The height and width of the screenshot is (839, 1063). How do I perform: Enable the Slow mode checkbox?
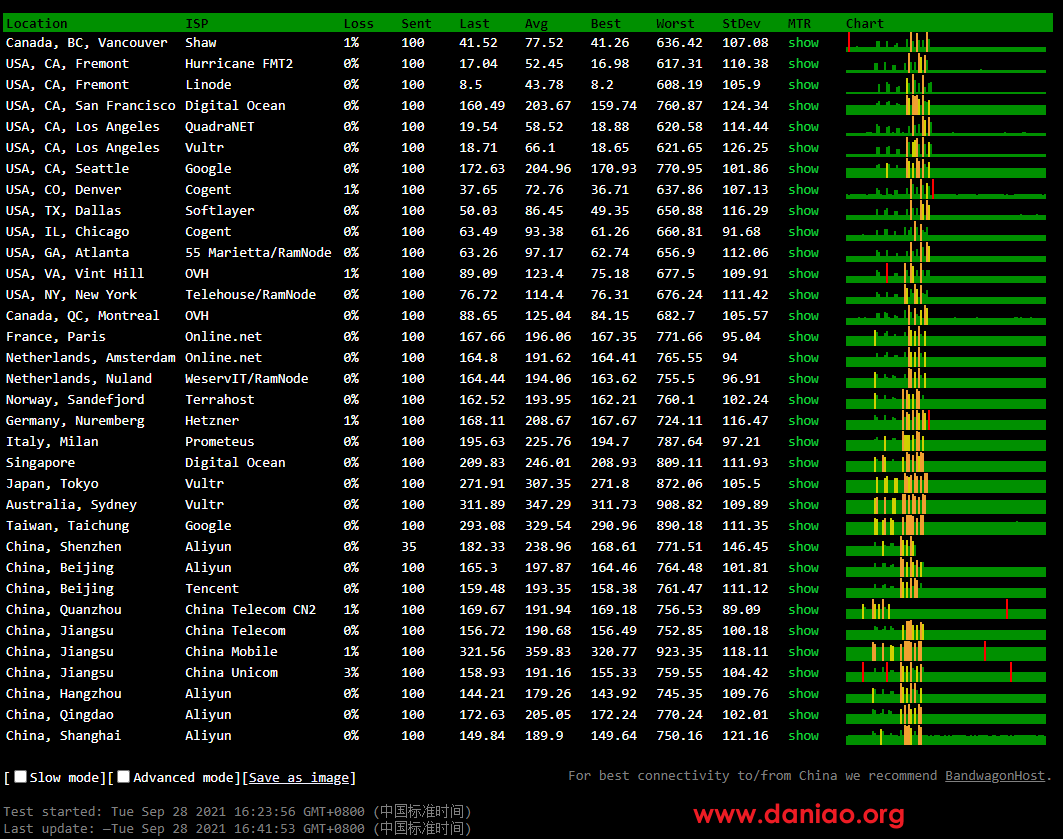21,777
